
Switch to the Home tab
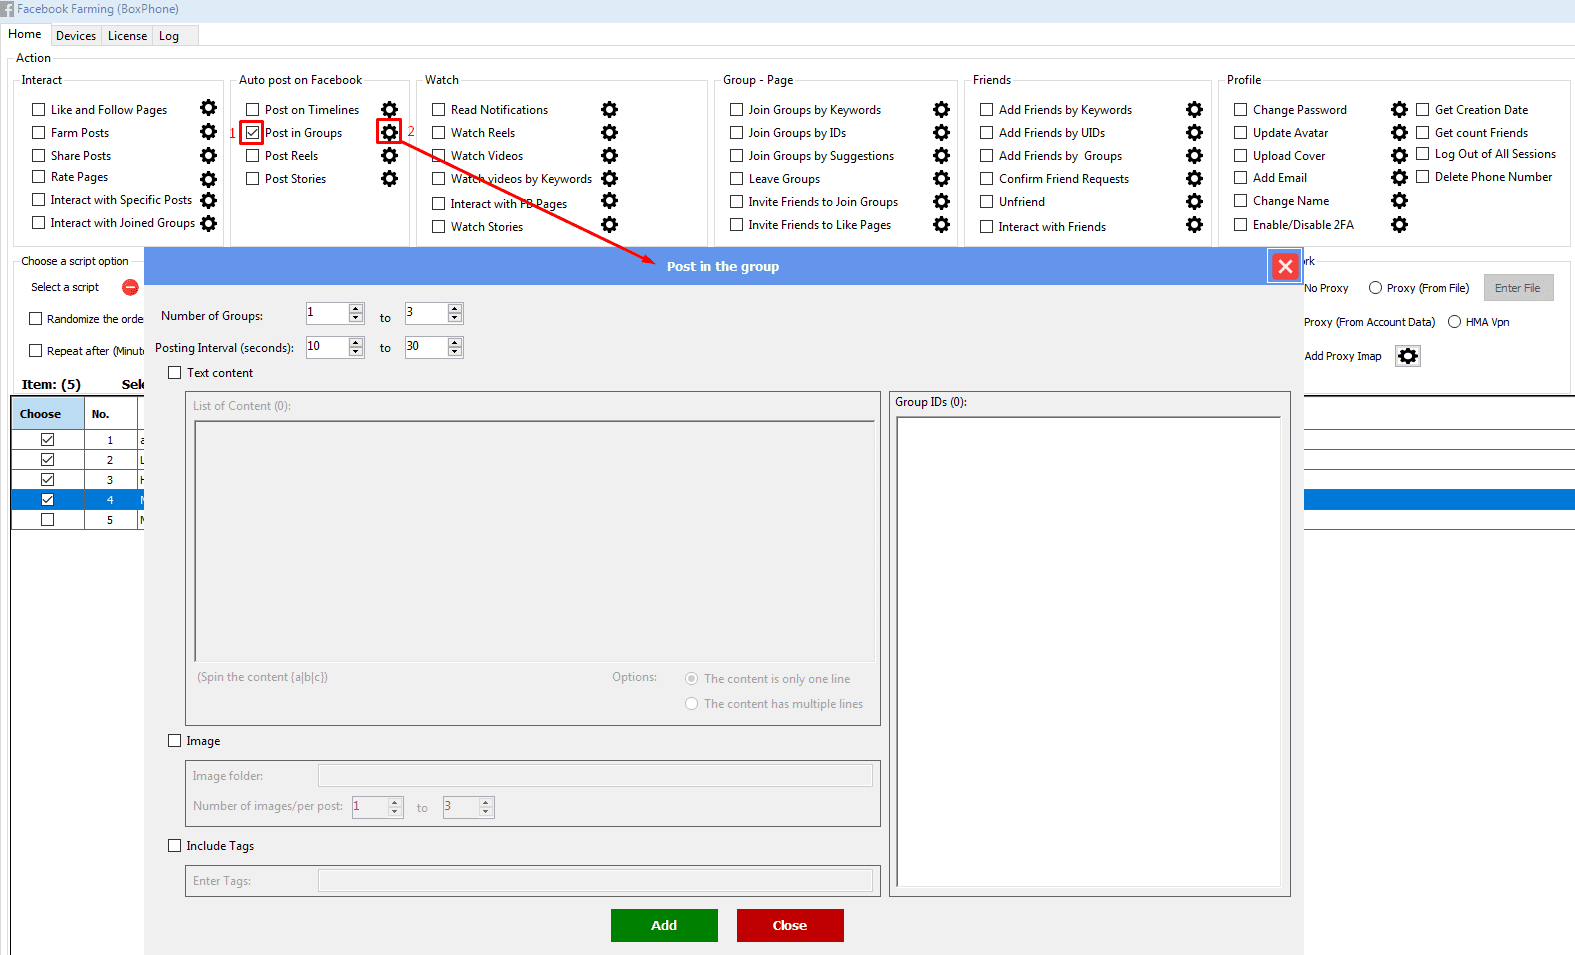tap(25, 34)
